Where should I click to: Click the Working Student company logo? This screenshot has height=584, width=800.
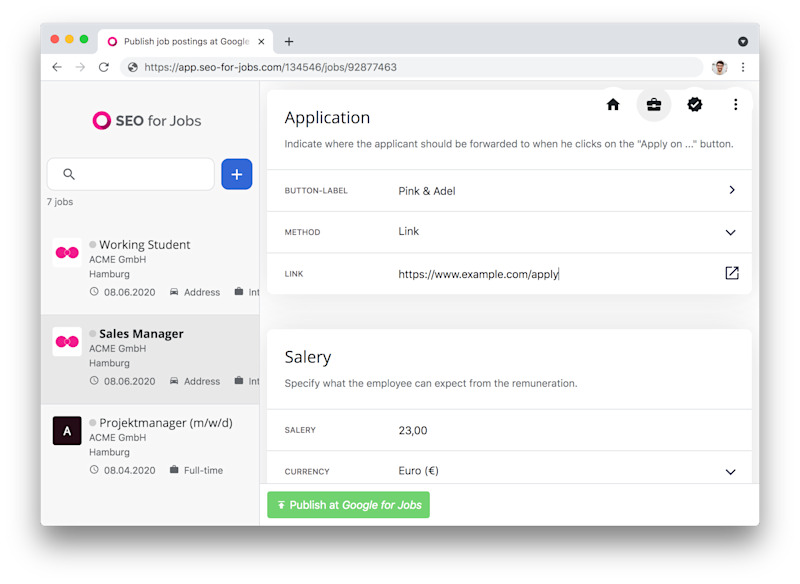click(67, 252)
